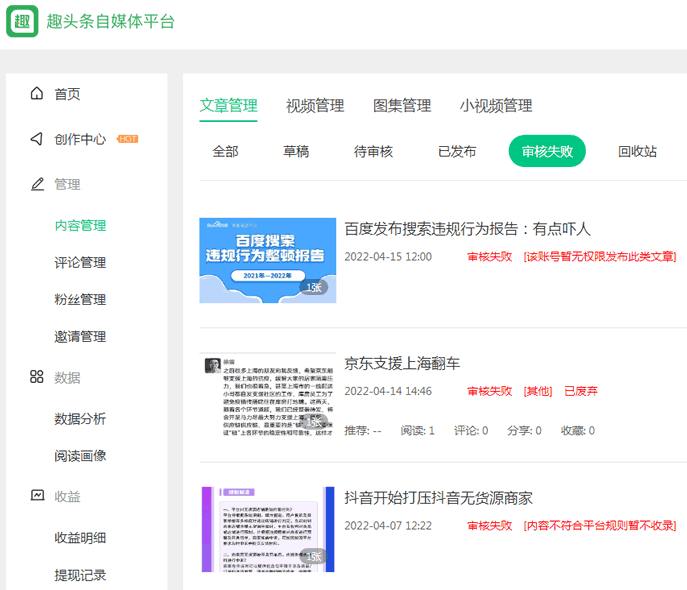This screenshot has width=687, height=590.
Task: Filter articles by 草稿
Action: tap(296, 152)
